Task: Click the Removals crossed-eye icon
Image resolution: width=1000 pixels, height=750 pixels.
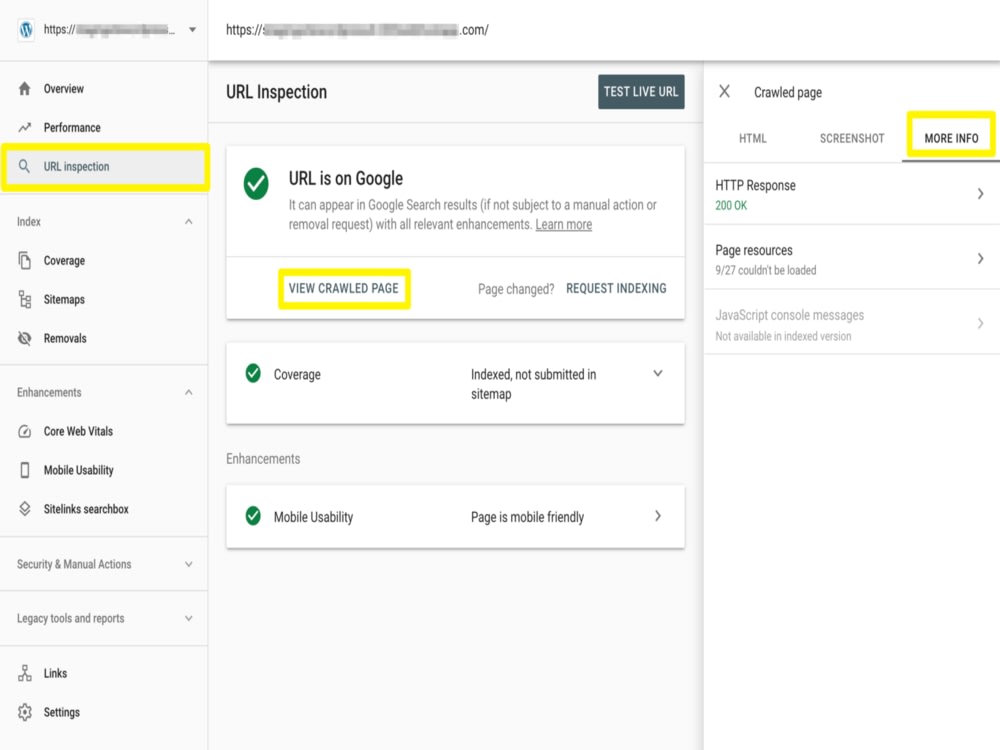Action: pos(24,338)
